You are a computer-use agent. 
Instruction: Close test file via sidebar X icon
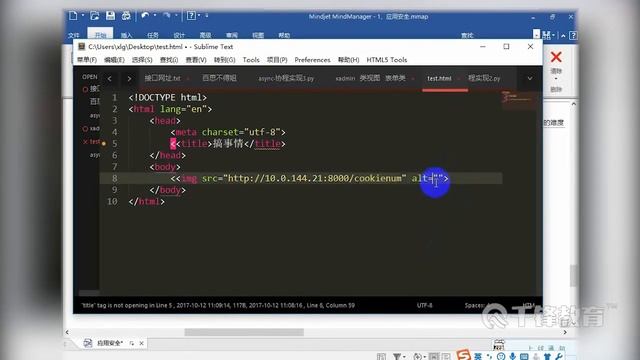85,142
